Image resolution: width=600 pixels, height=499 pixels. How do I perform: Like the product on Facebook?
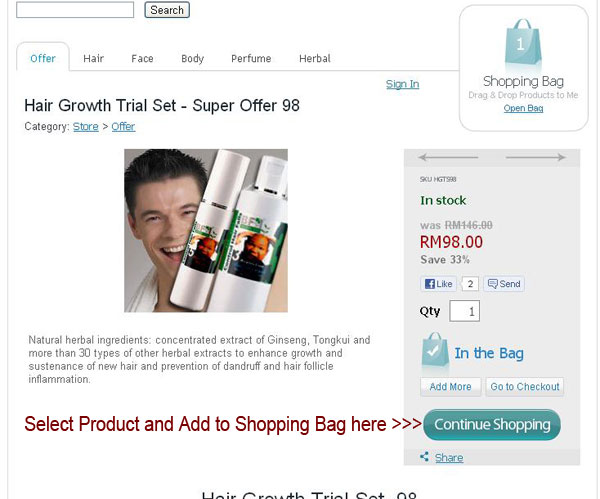coord(439,284)
